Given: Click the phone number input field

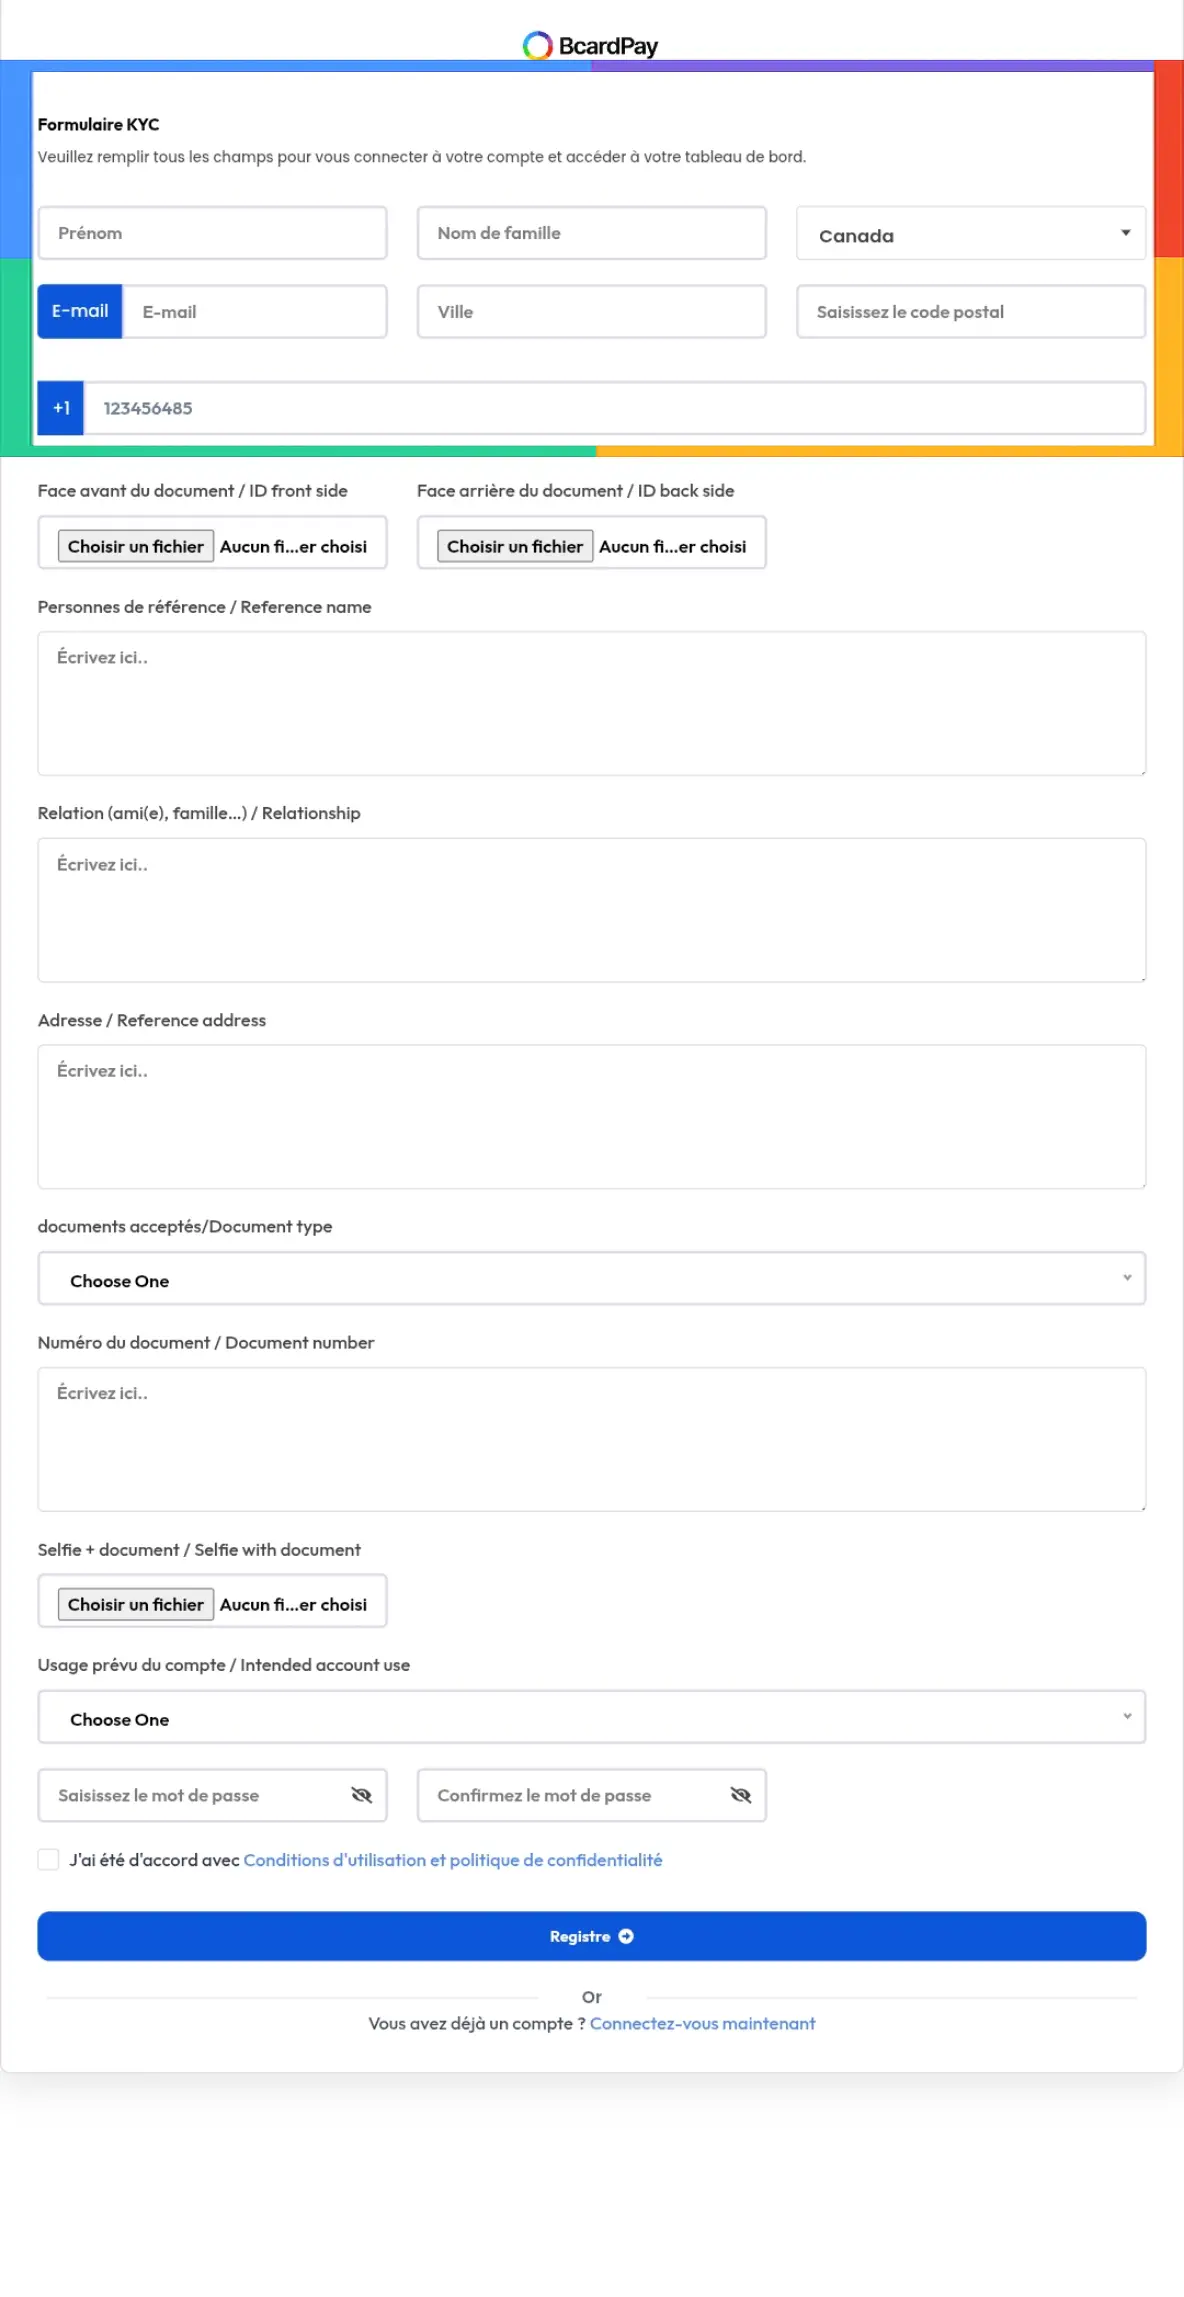Looking at the screenshot, I should pos(614,408).
